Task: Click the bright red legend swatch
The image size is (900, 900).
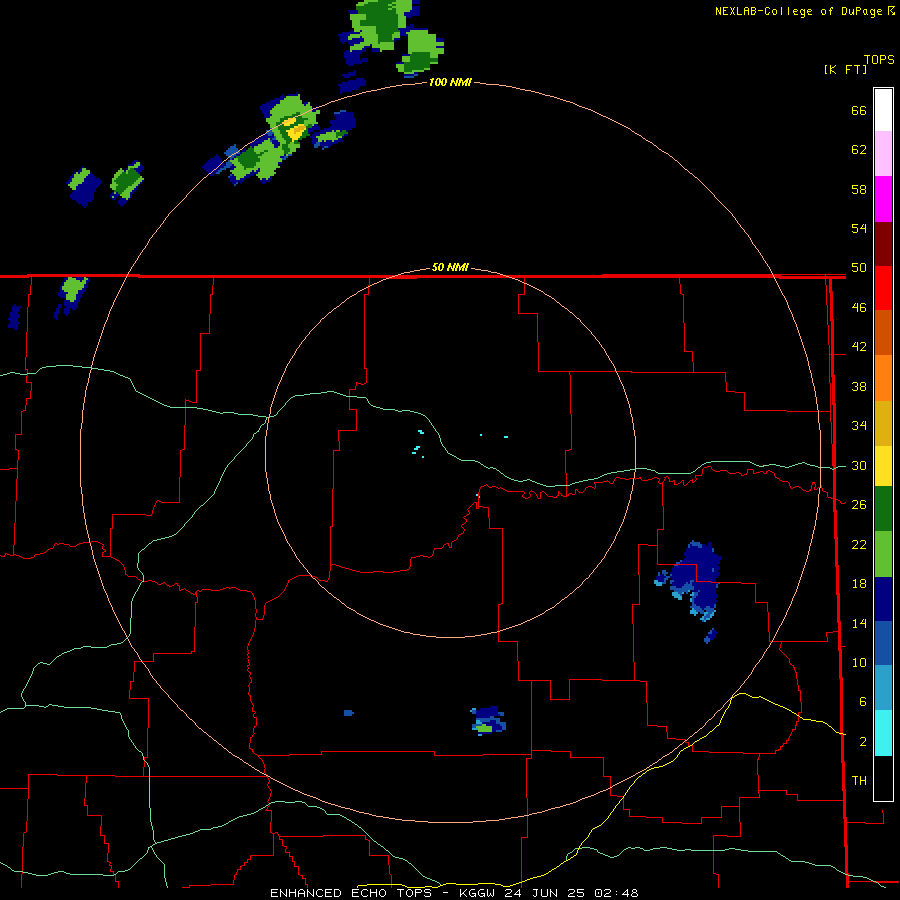Action: pyautogui.click(x=883, y=288)
